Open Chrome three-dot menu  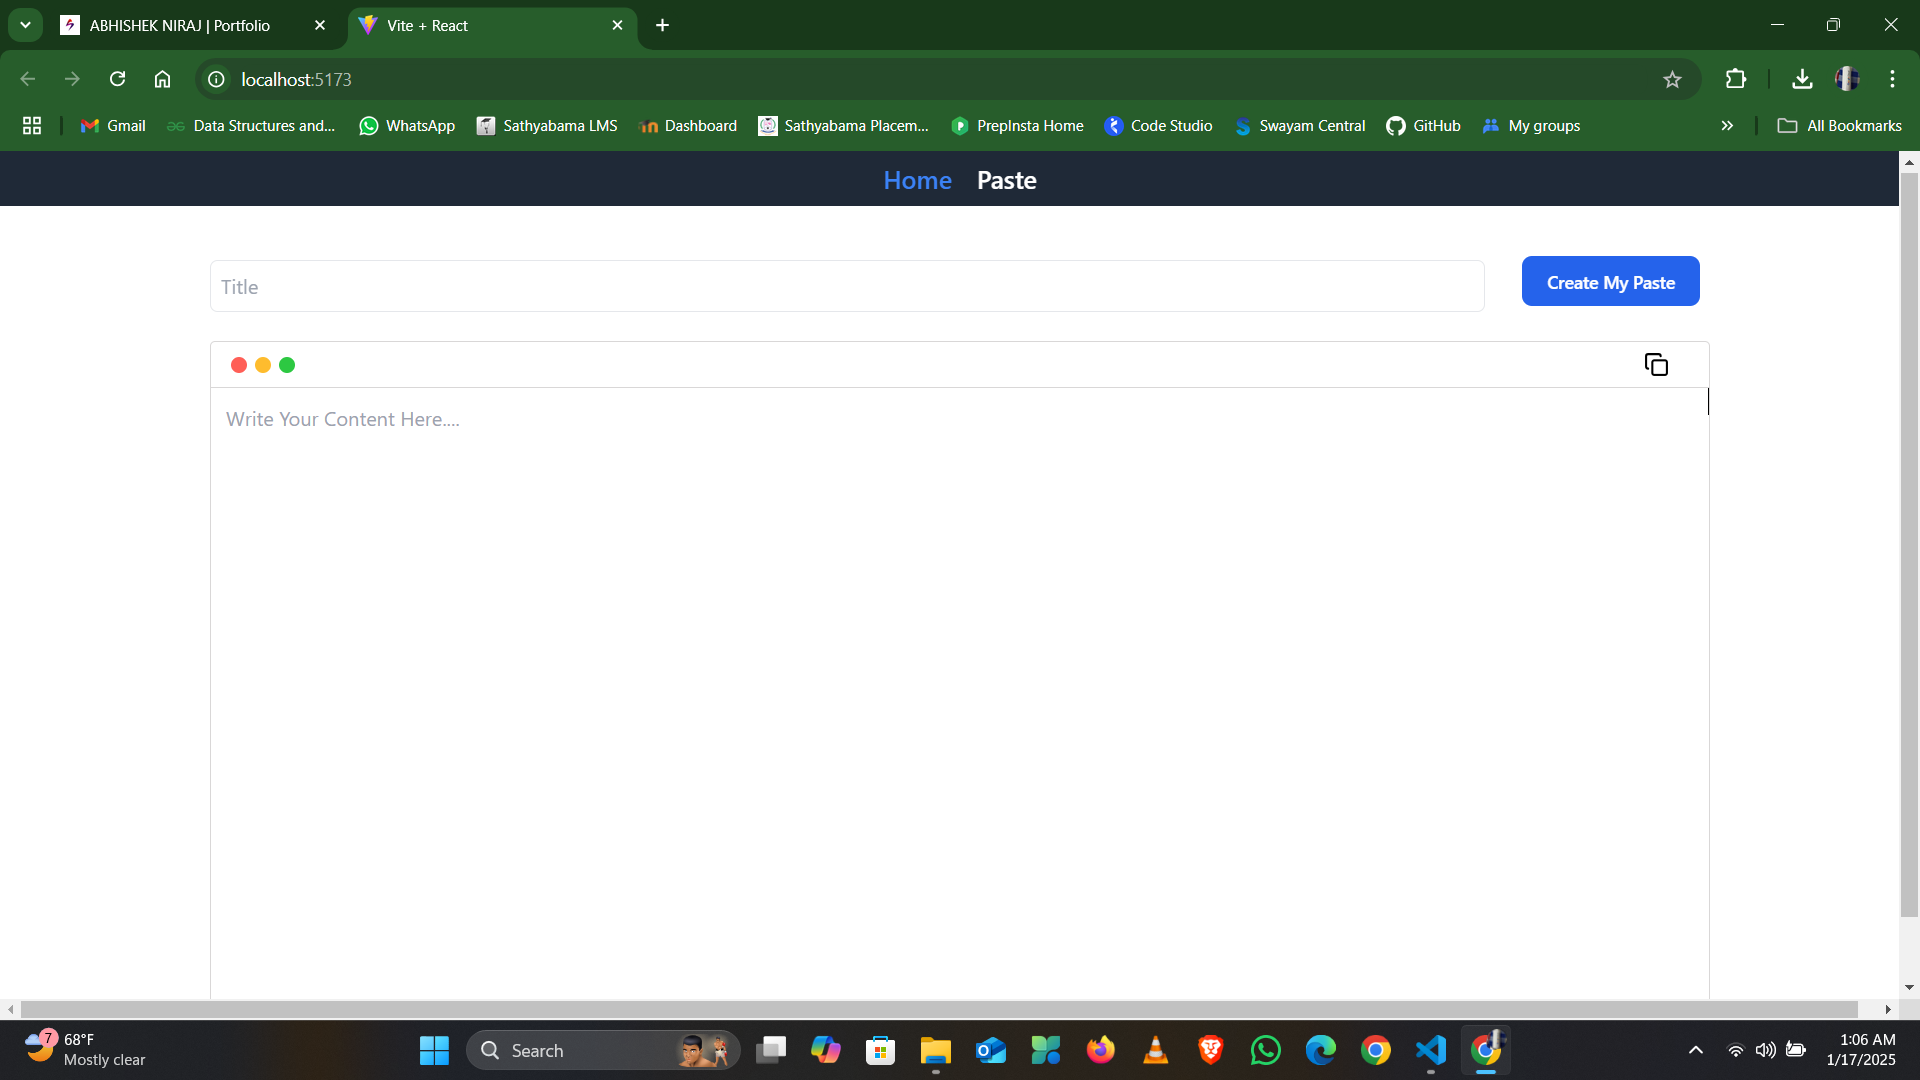click(1892, 79)
